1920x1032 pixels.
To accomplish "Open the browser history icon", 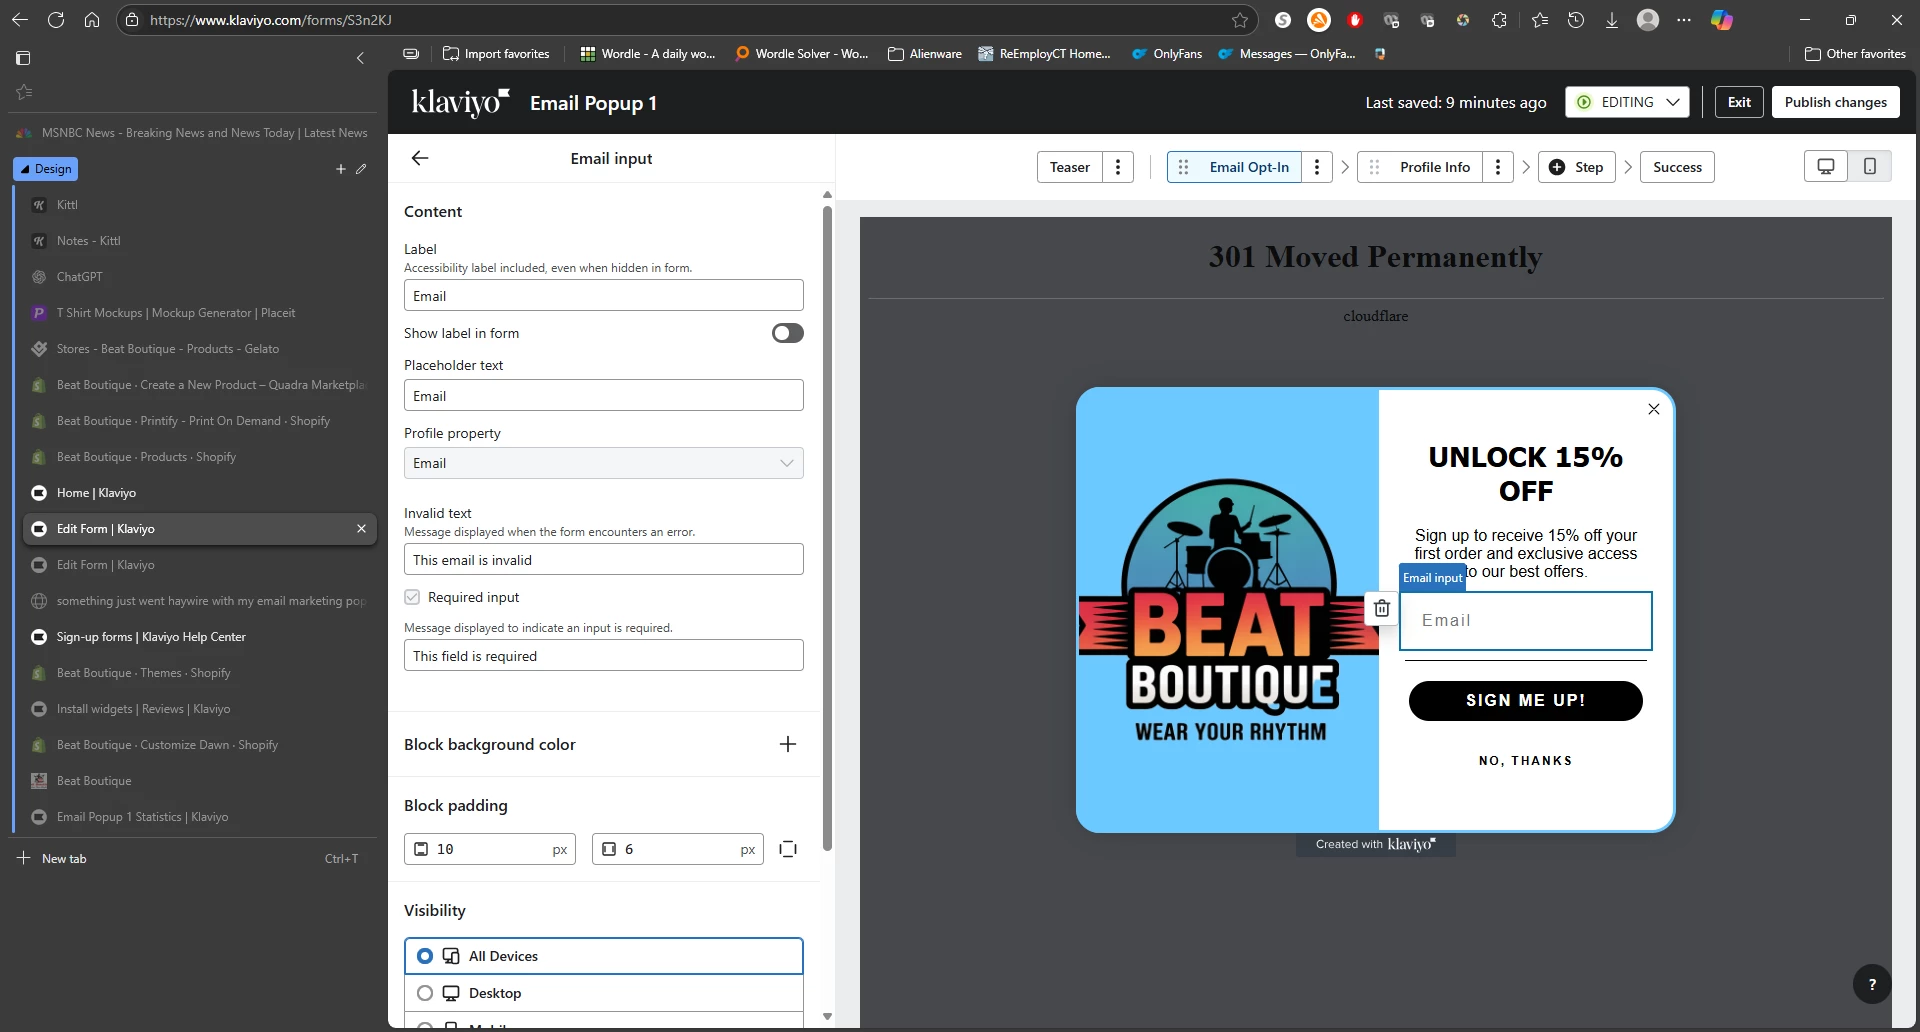I will point(1576,20).
